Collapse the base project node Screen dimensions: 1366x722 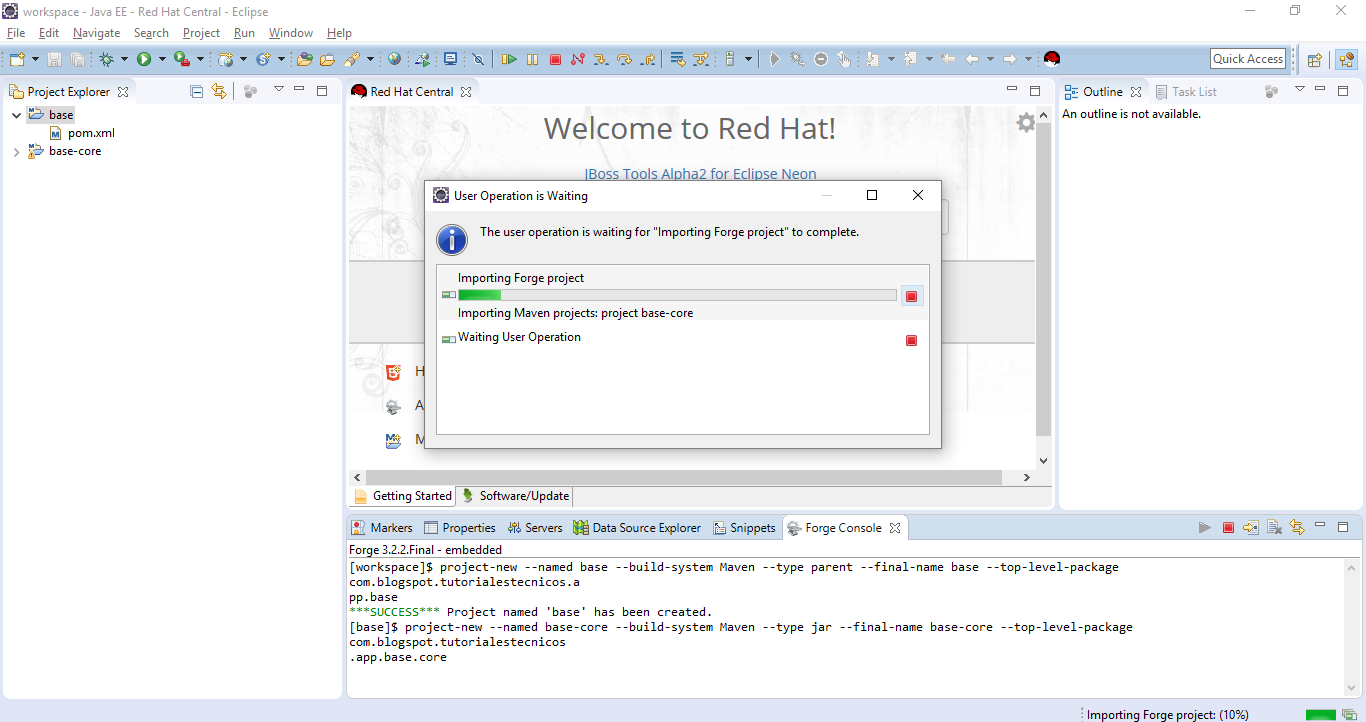pos(15,114)
